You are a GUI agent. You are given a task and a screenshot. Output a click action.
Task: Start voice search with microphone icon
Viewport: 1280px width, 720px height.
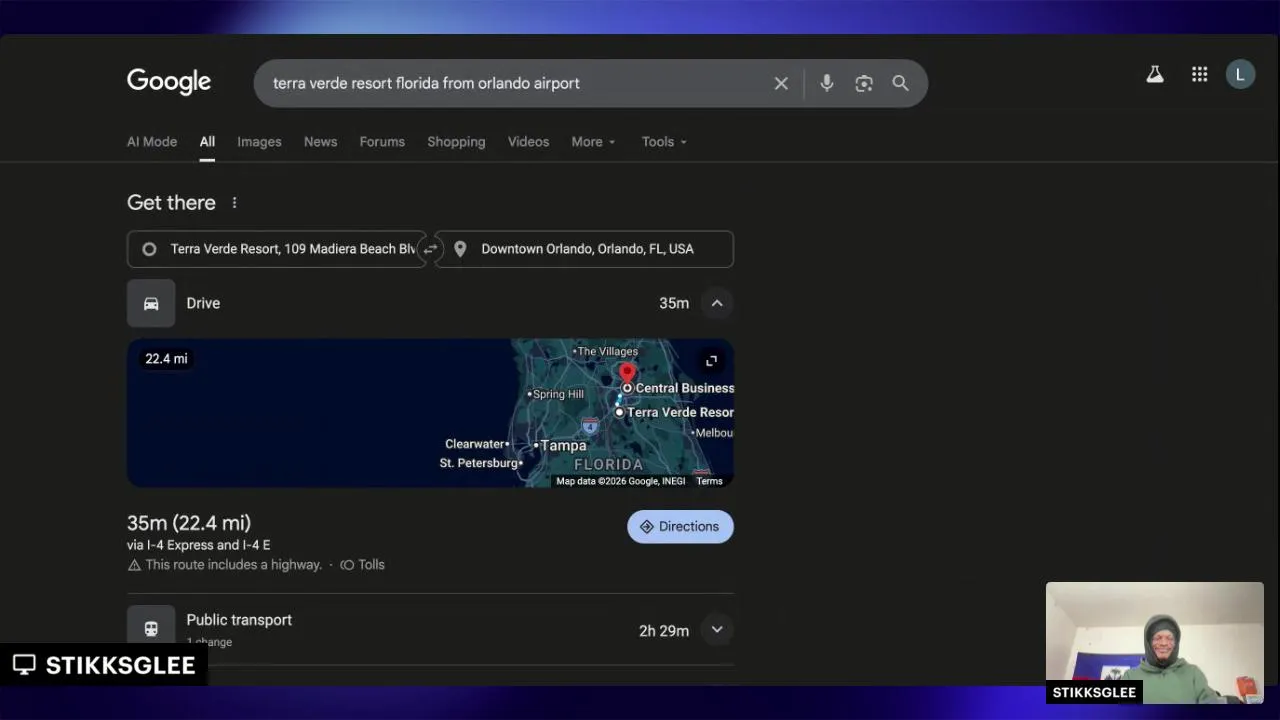(826, 83)
